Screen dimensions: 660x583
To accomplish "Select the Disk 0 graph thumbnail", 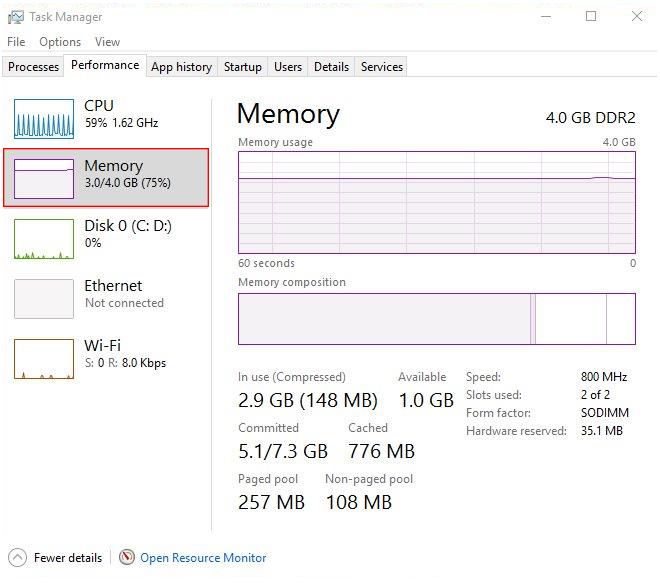I will (x=44, y=239).
